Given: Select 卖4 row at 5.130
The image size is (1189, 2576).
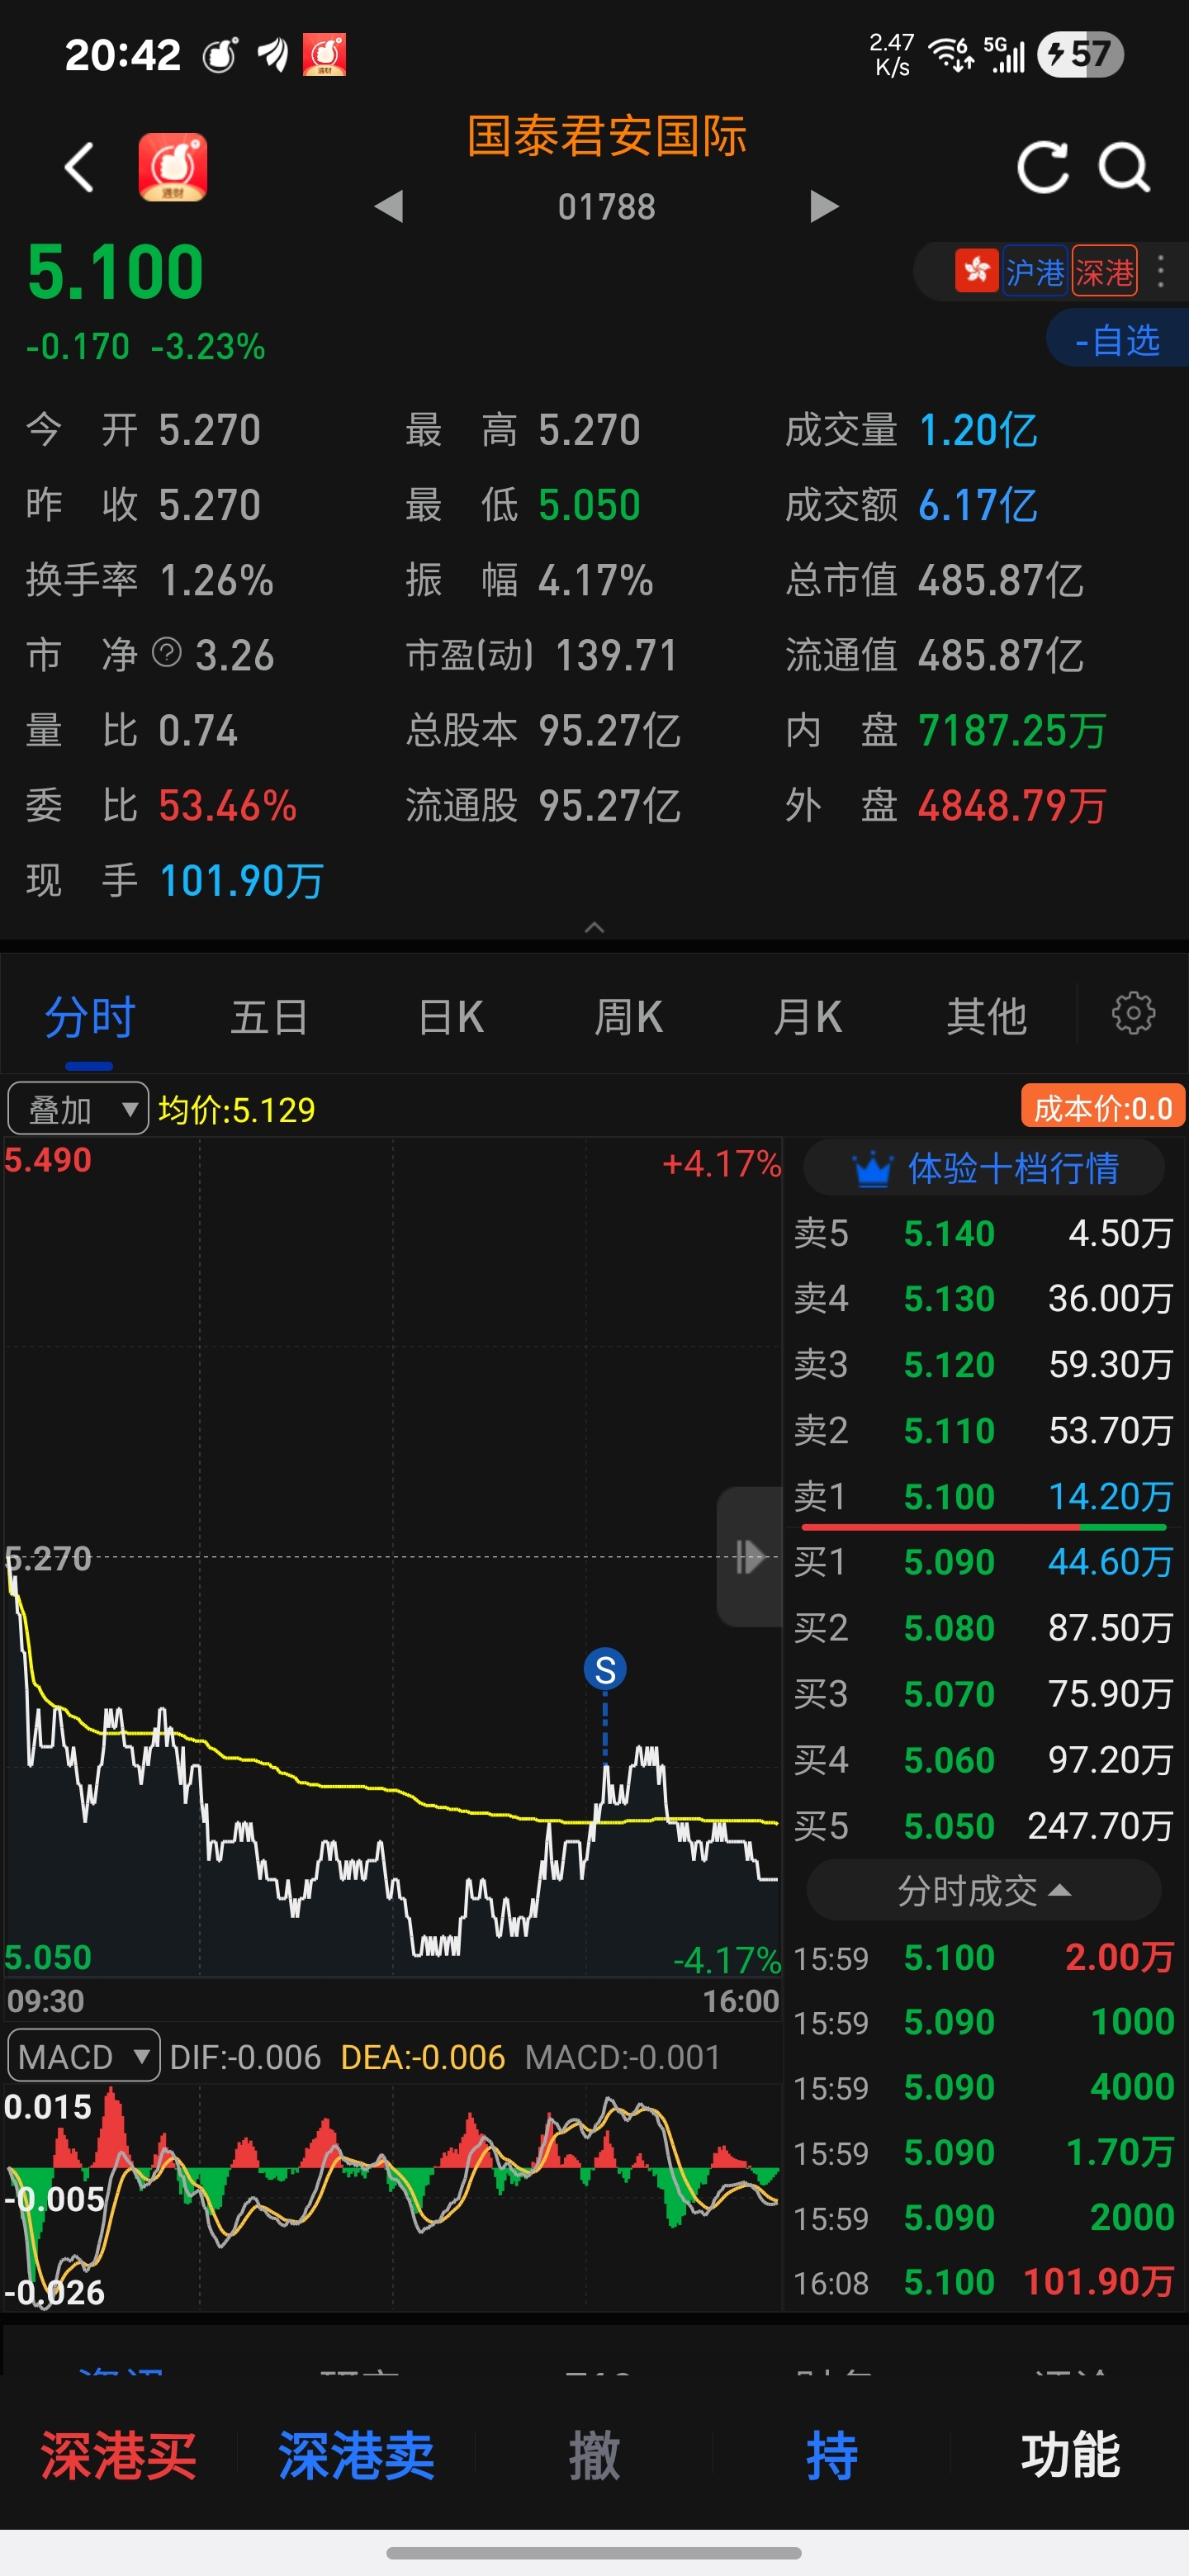Looking at the screenshot, I should (x=984, y=1298).
